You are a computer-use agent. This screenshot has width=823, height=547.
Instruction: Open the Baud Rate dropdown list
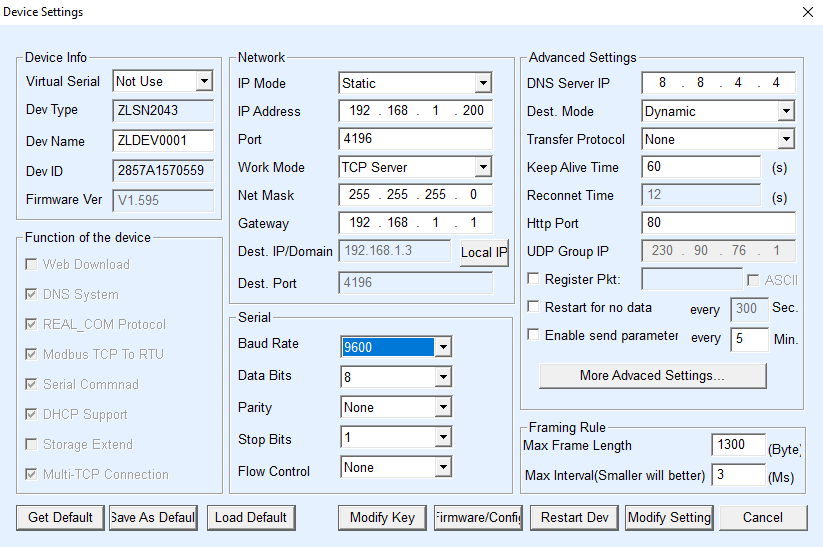443,347
